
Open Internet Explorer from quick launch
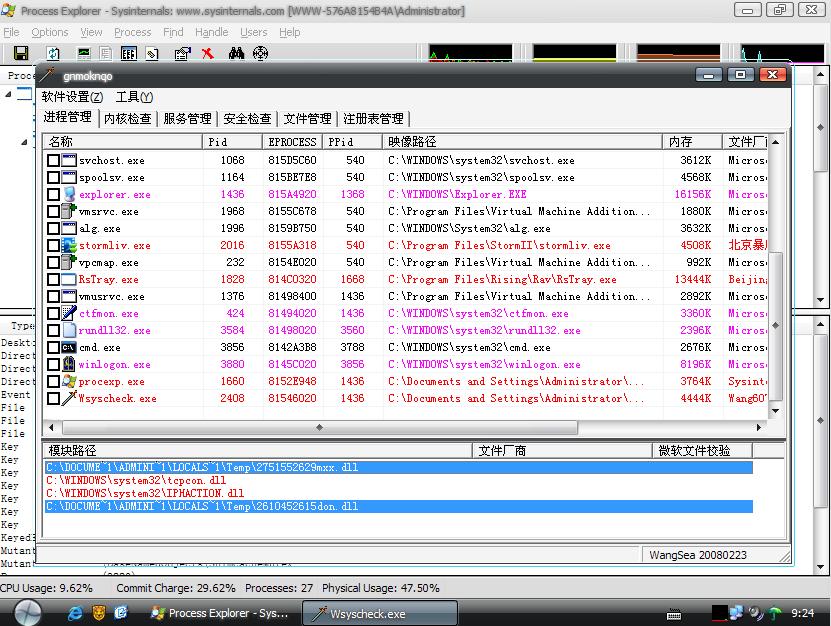[x=73, y=612]
